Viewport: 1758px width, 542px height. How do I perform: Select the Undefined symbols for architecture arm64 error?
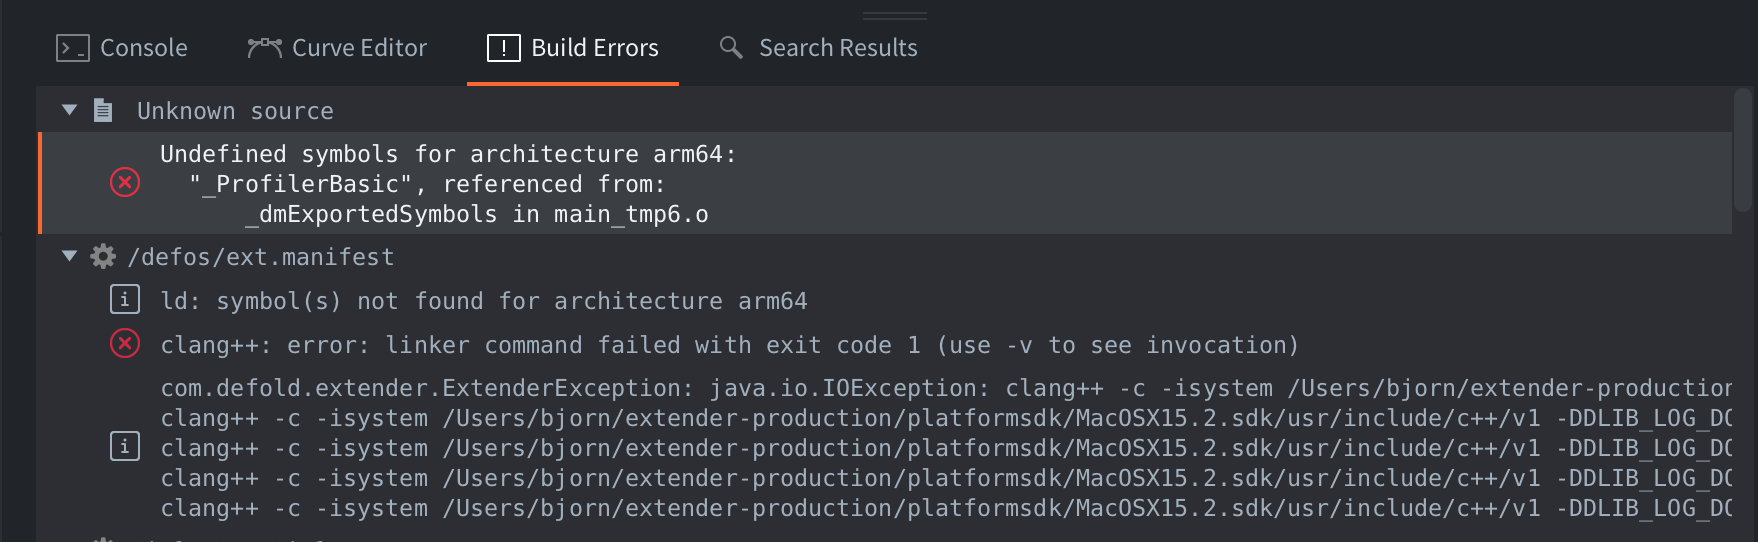[x=885, y=183]
